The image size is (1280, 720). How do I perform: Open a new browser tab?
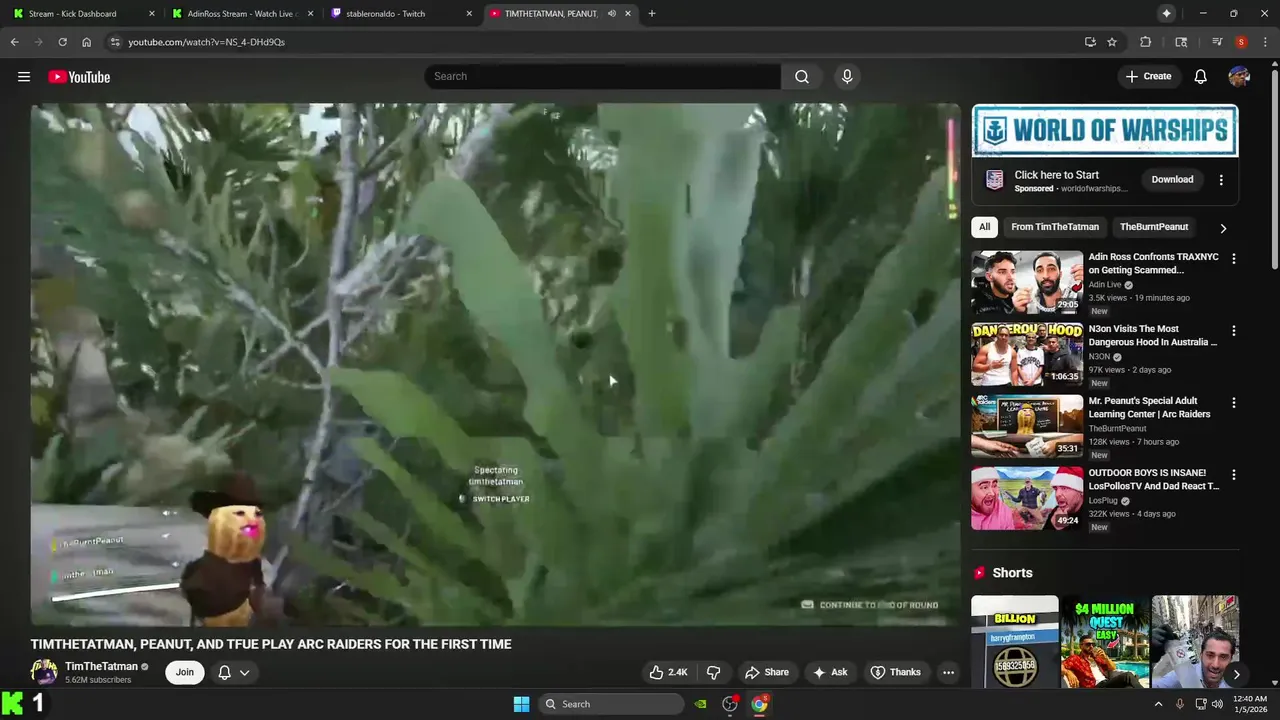coord(651,14)
